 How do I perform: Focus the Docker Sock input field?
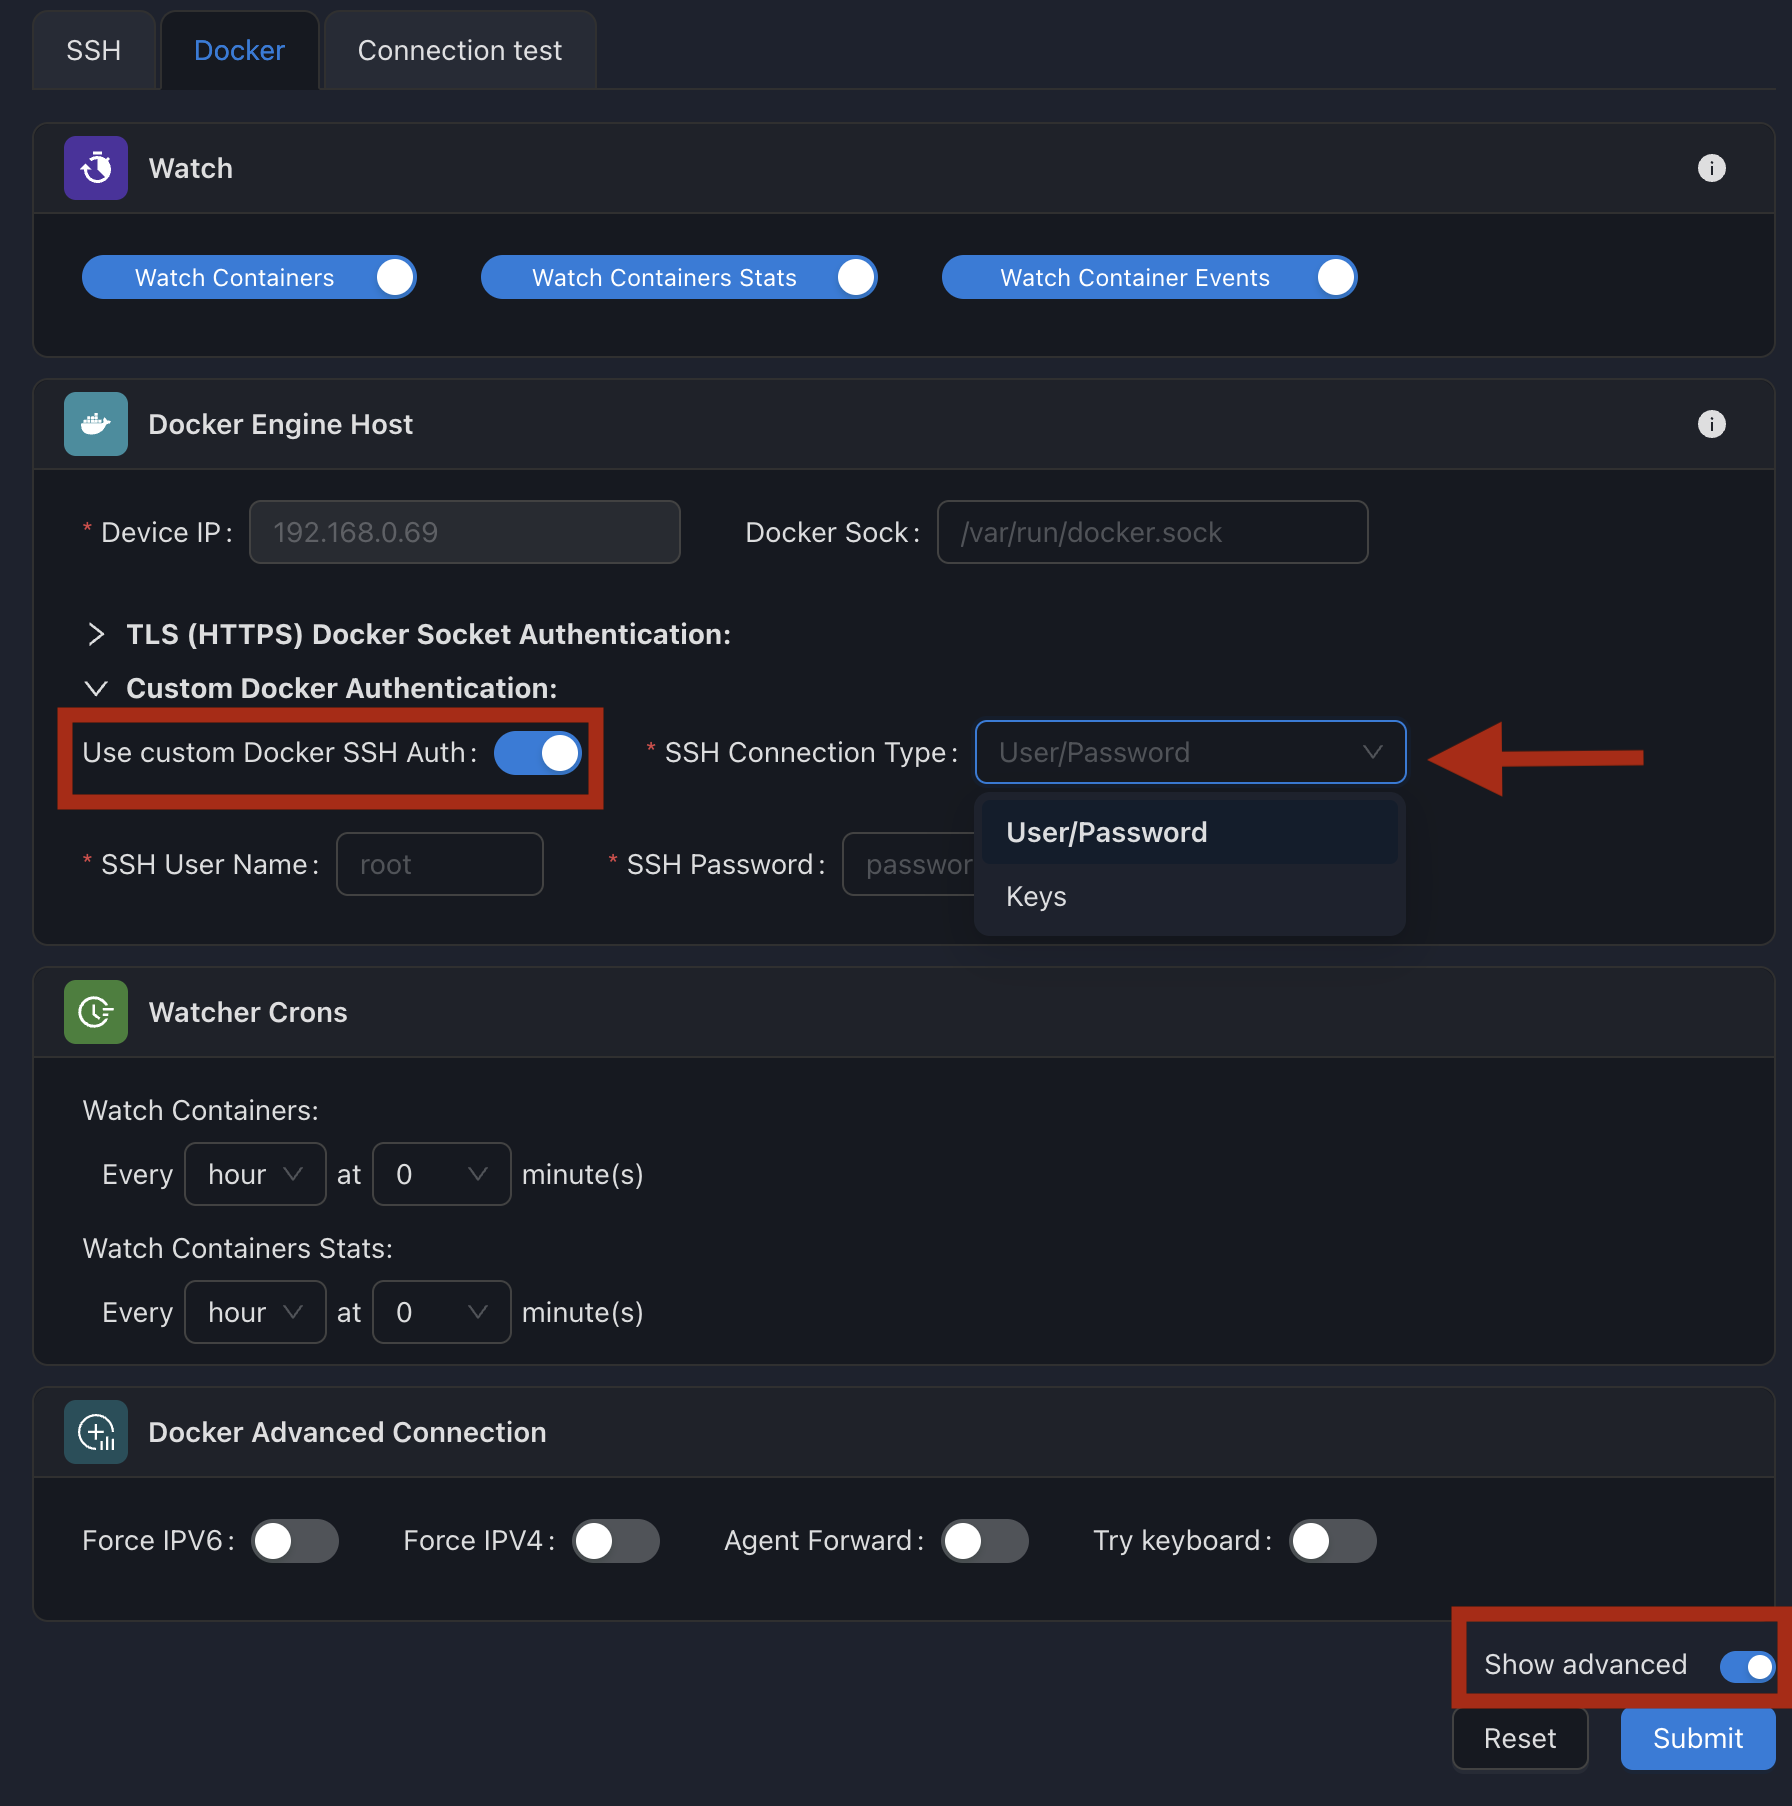pyautogui.click(x=1152, y=532)
